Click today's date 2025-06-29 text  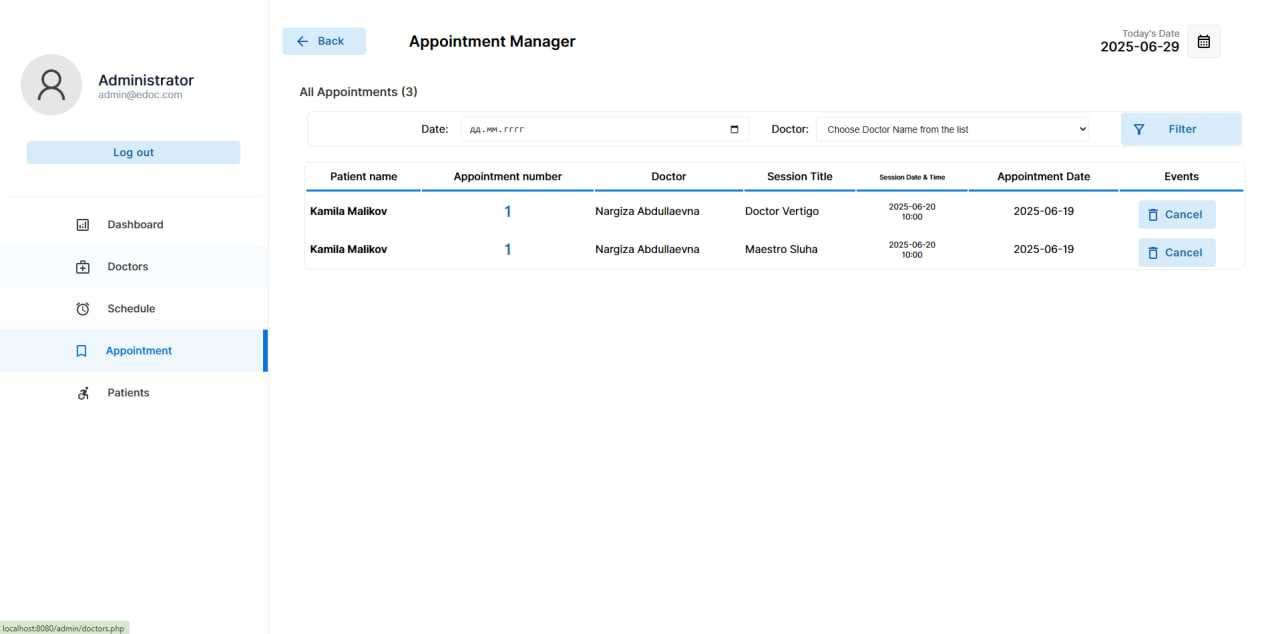[x=1140, y=47]
